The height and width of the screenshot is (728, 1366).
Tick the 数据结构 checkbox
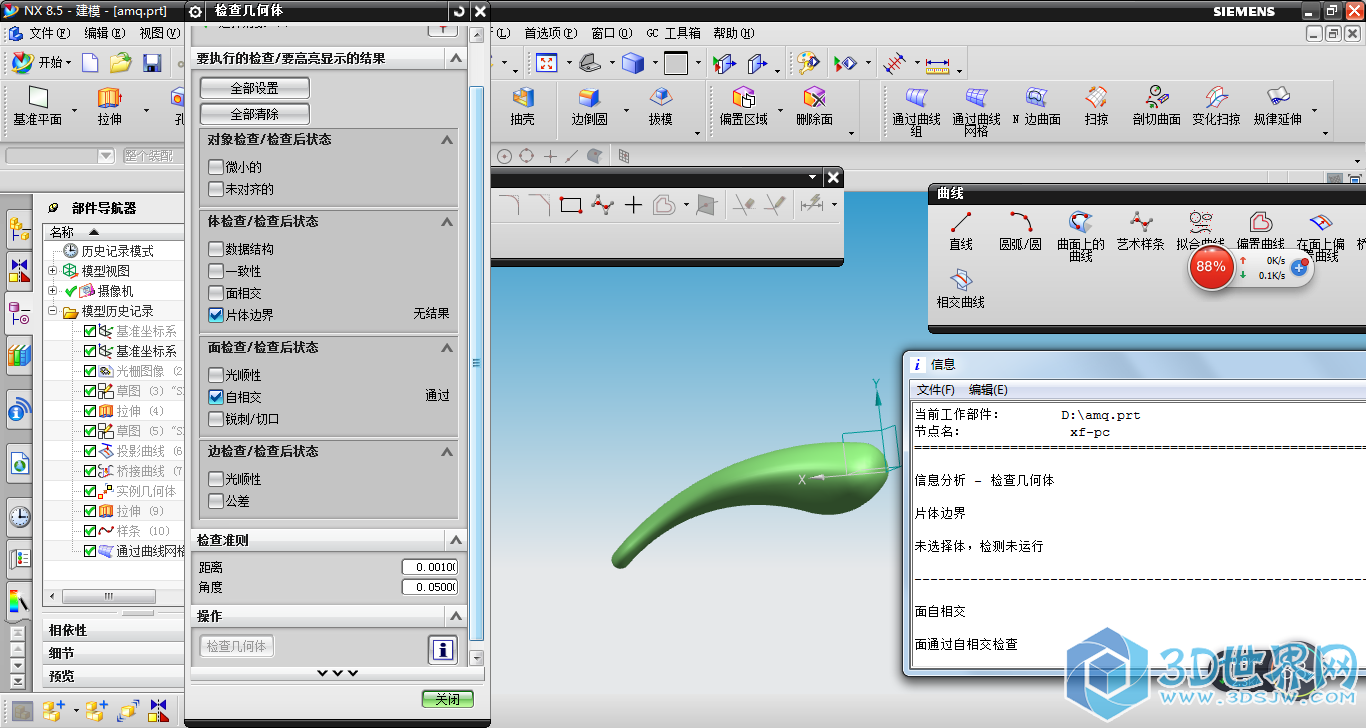coord(216,249)
